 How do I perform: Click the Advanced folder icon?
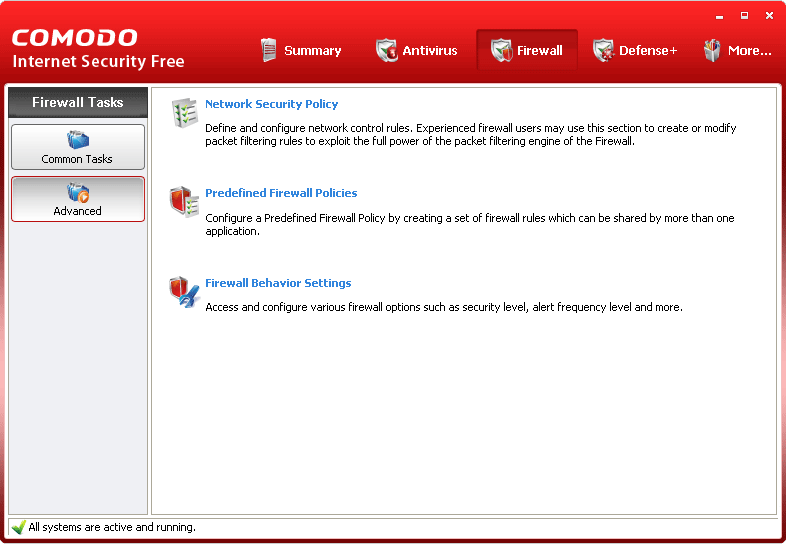point(78,193)
